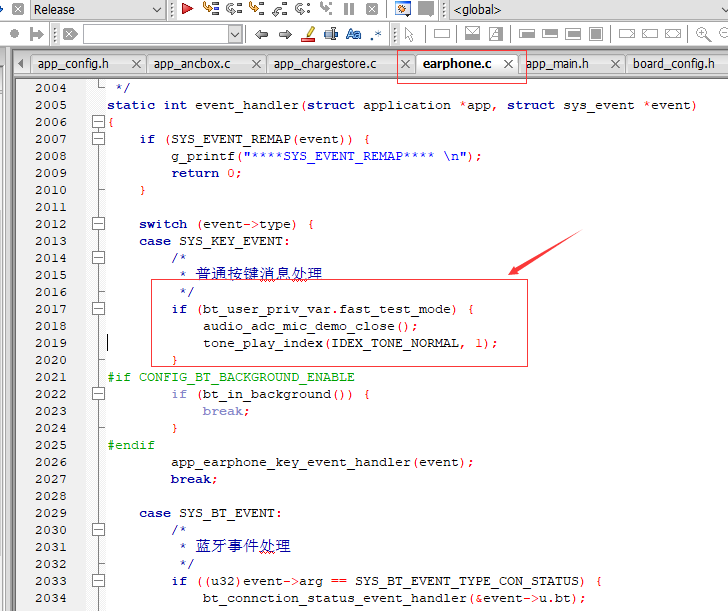728x611 pixels.
Task: Click line number 2019 in the margin
Action: point(51,343)
